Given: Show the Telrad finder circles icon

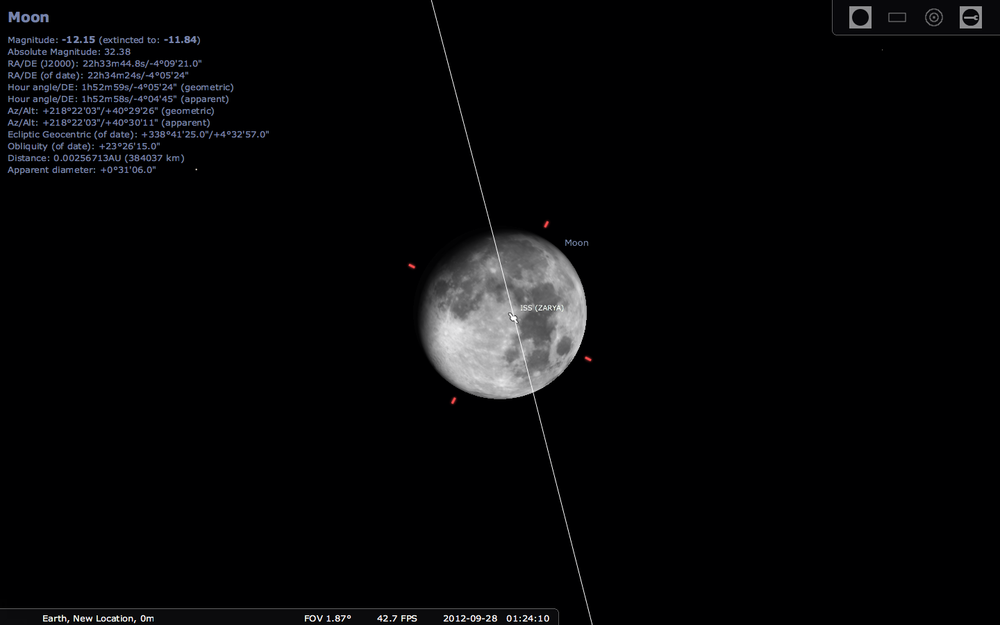Looking at the screenshot, I should coord(933,17).
